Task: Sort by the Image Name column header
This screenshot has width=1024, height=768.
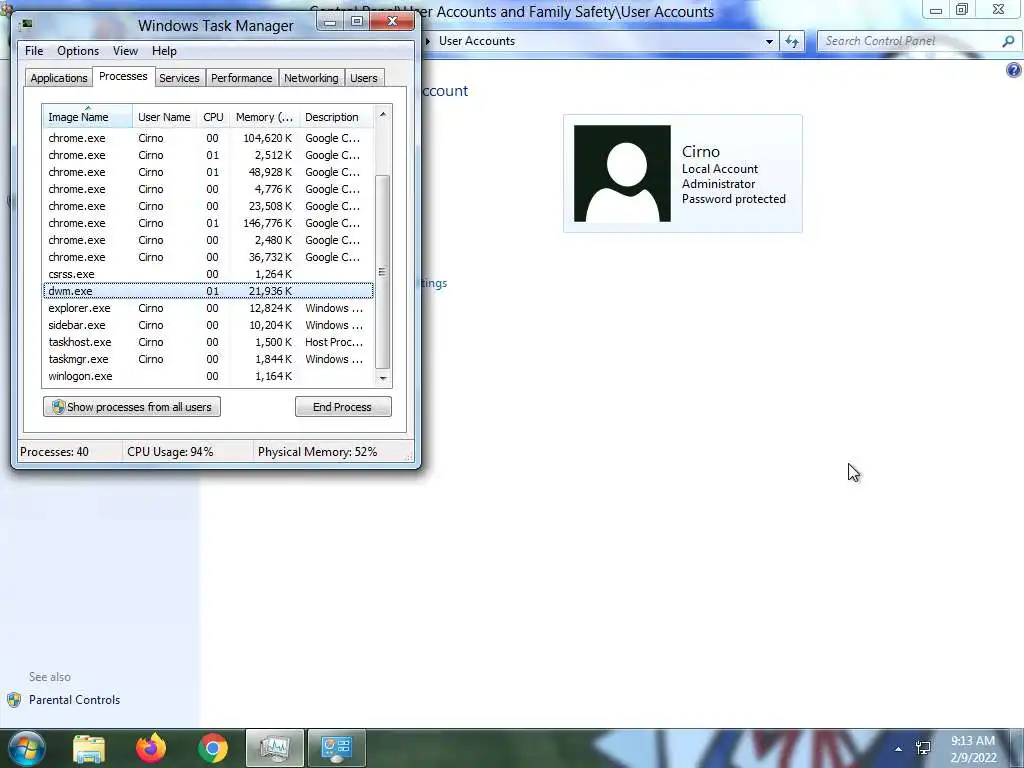Action: pyautogui.click(x=88, y=117)
